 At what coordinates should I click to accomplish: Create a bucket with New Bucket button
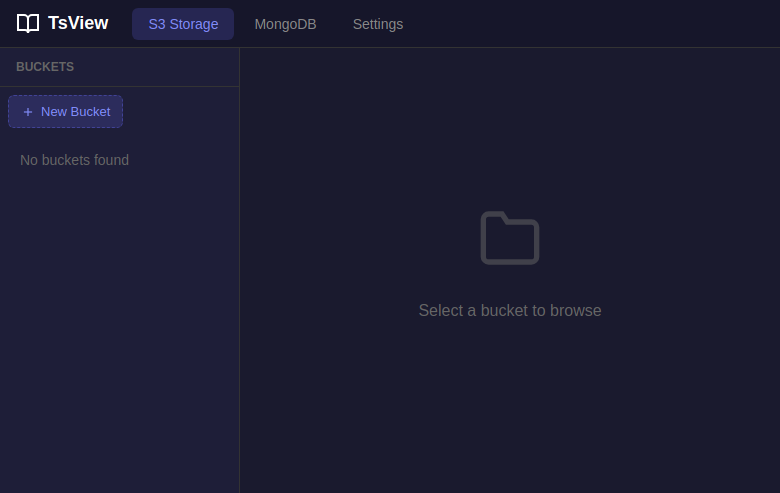pos(66,112)
